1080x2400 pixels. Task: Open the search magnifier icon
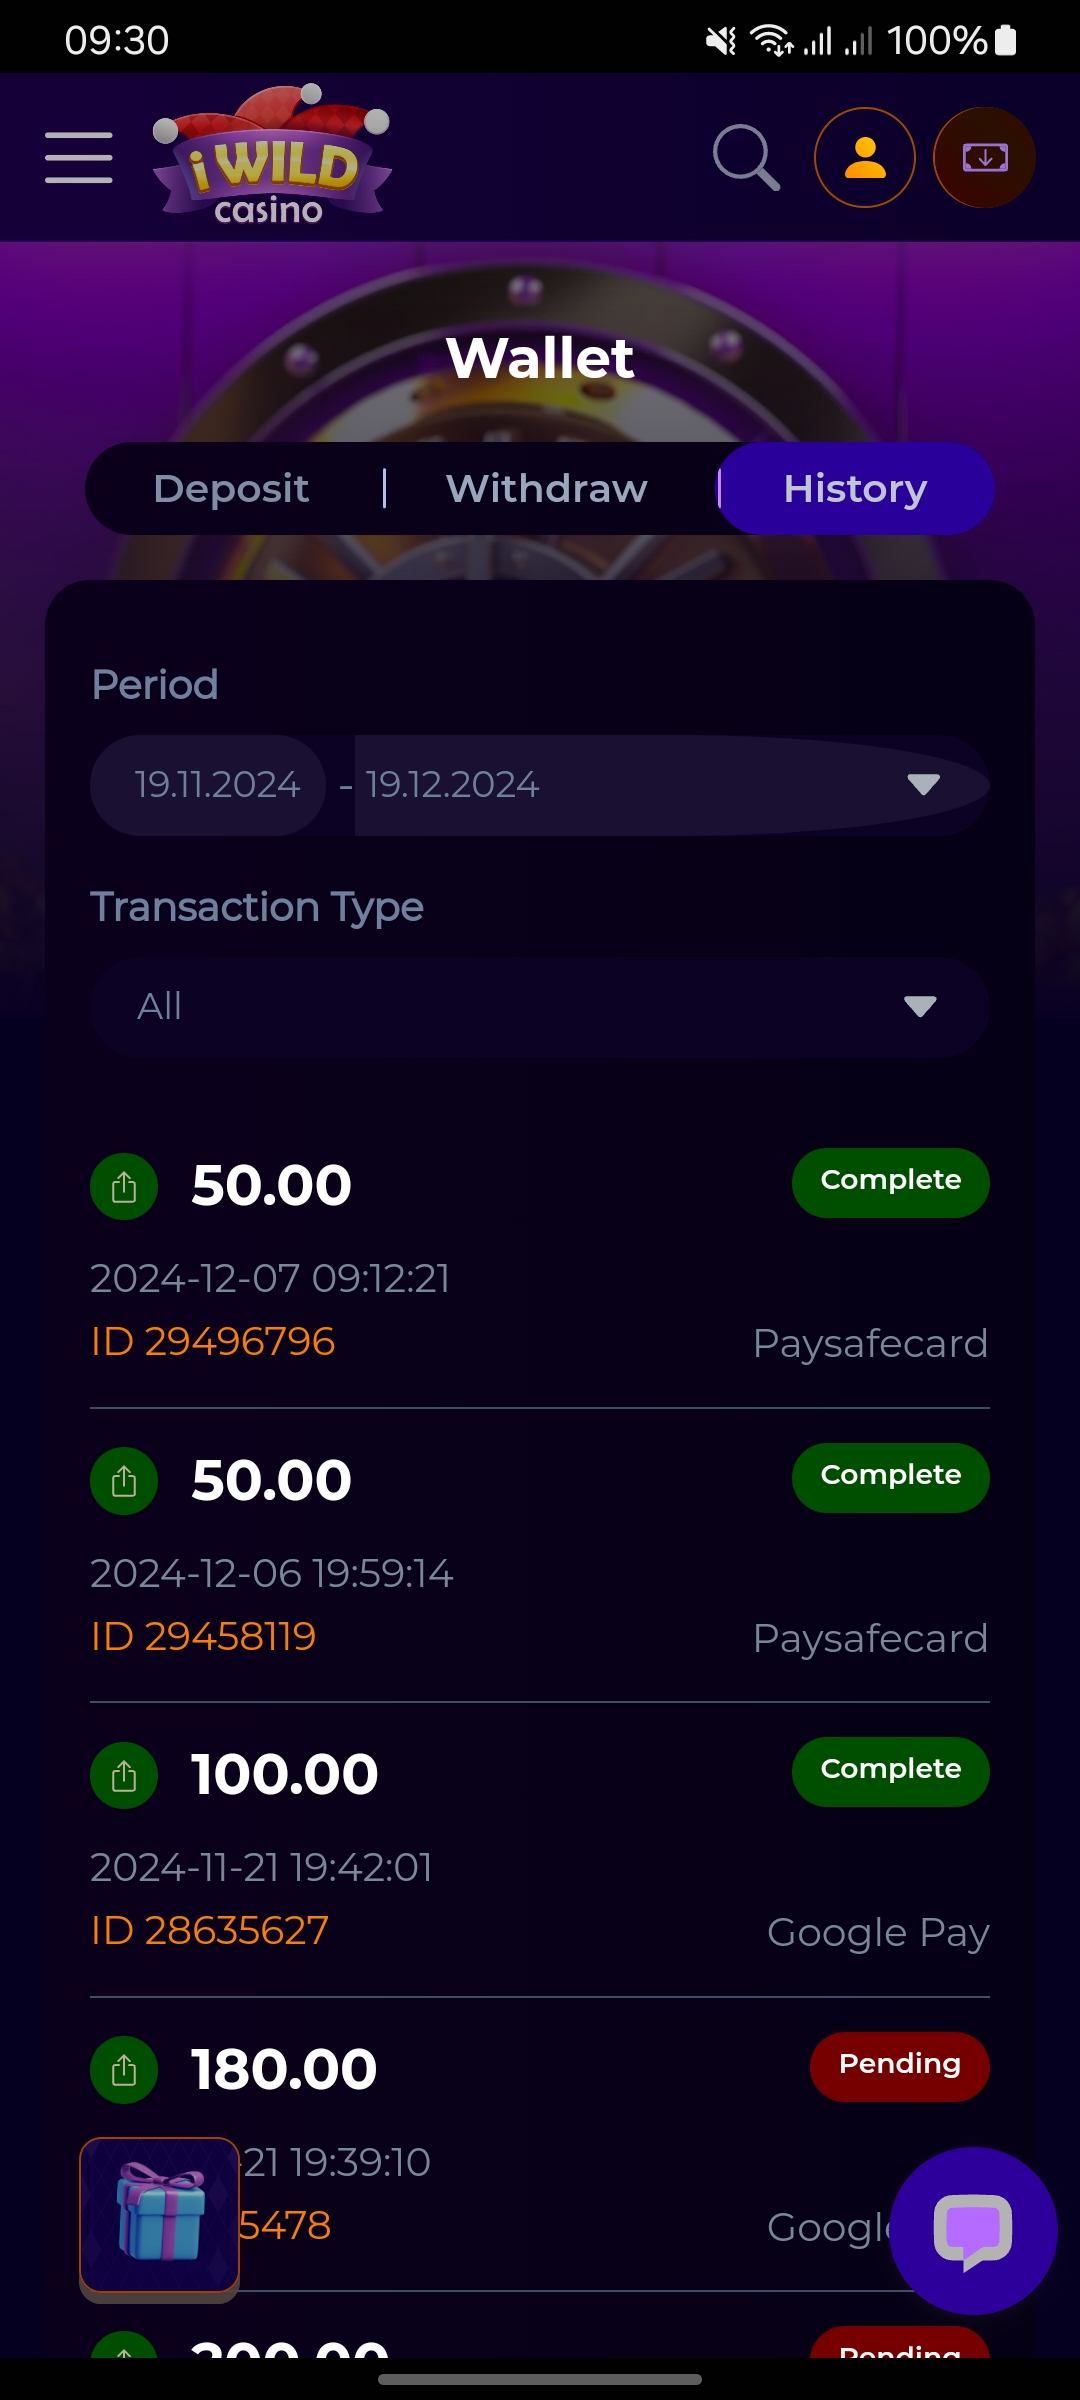[x=746, y=158]
